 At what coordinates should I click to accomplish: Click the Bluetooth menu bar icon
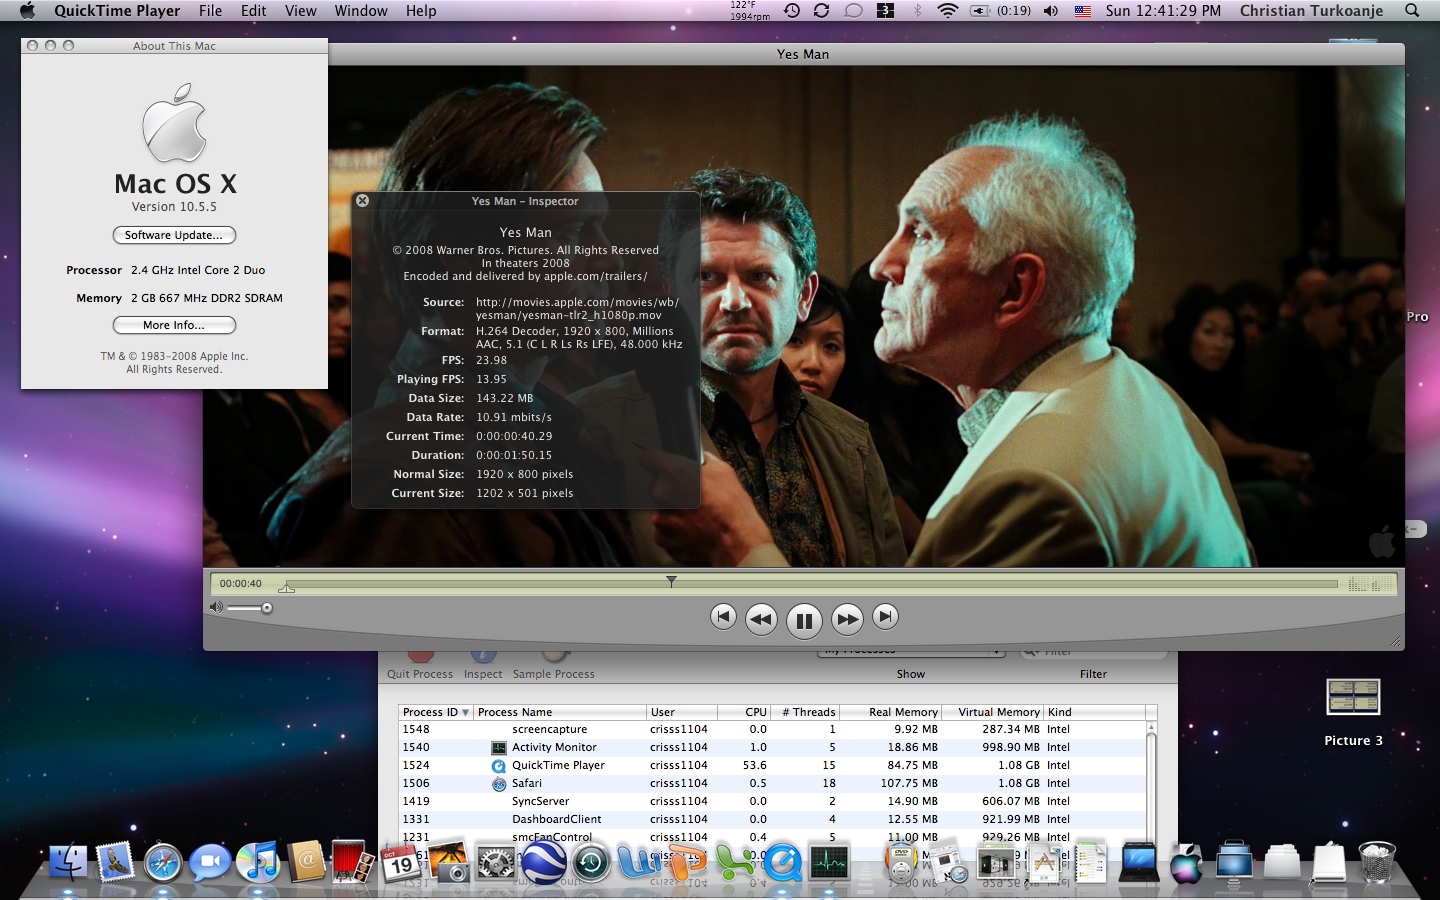[x=917, y=11]
